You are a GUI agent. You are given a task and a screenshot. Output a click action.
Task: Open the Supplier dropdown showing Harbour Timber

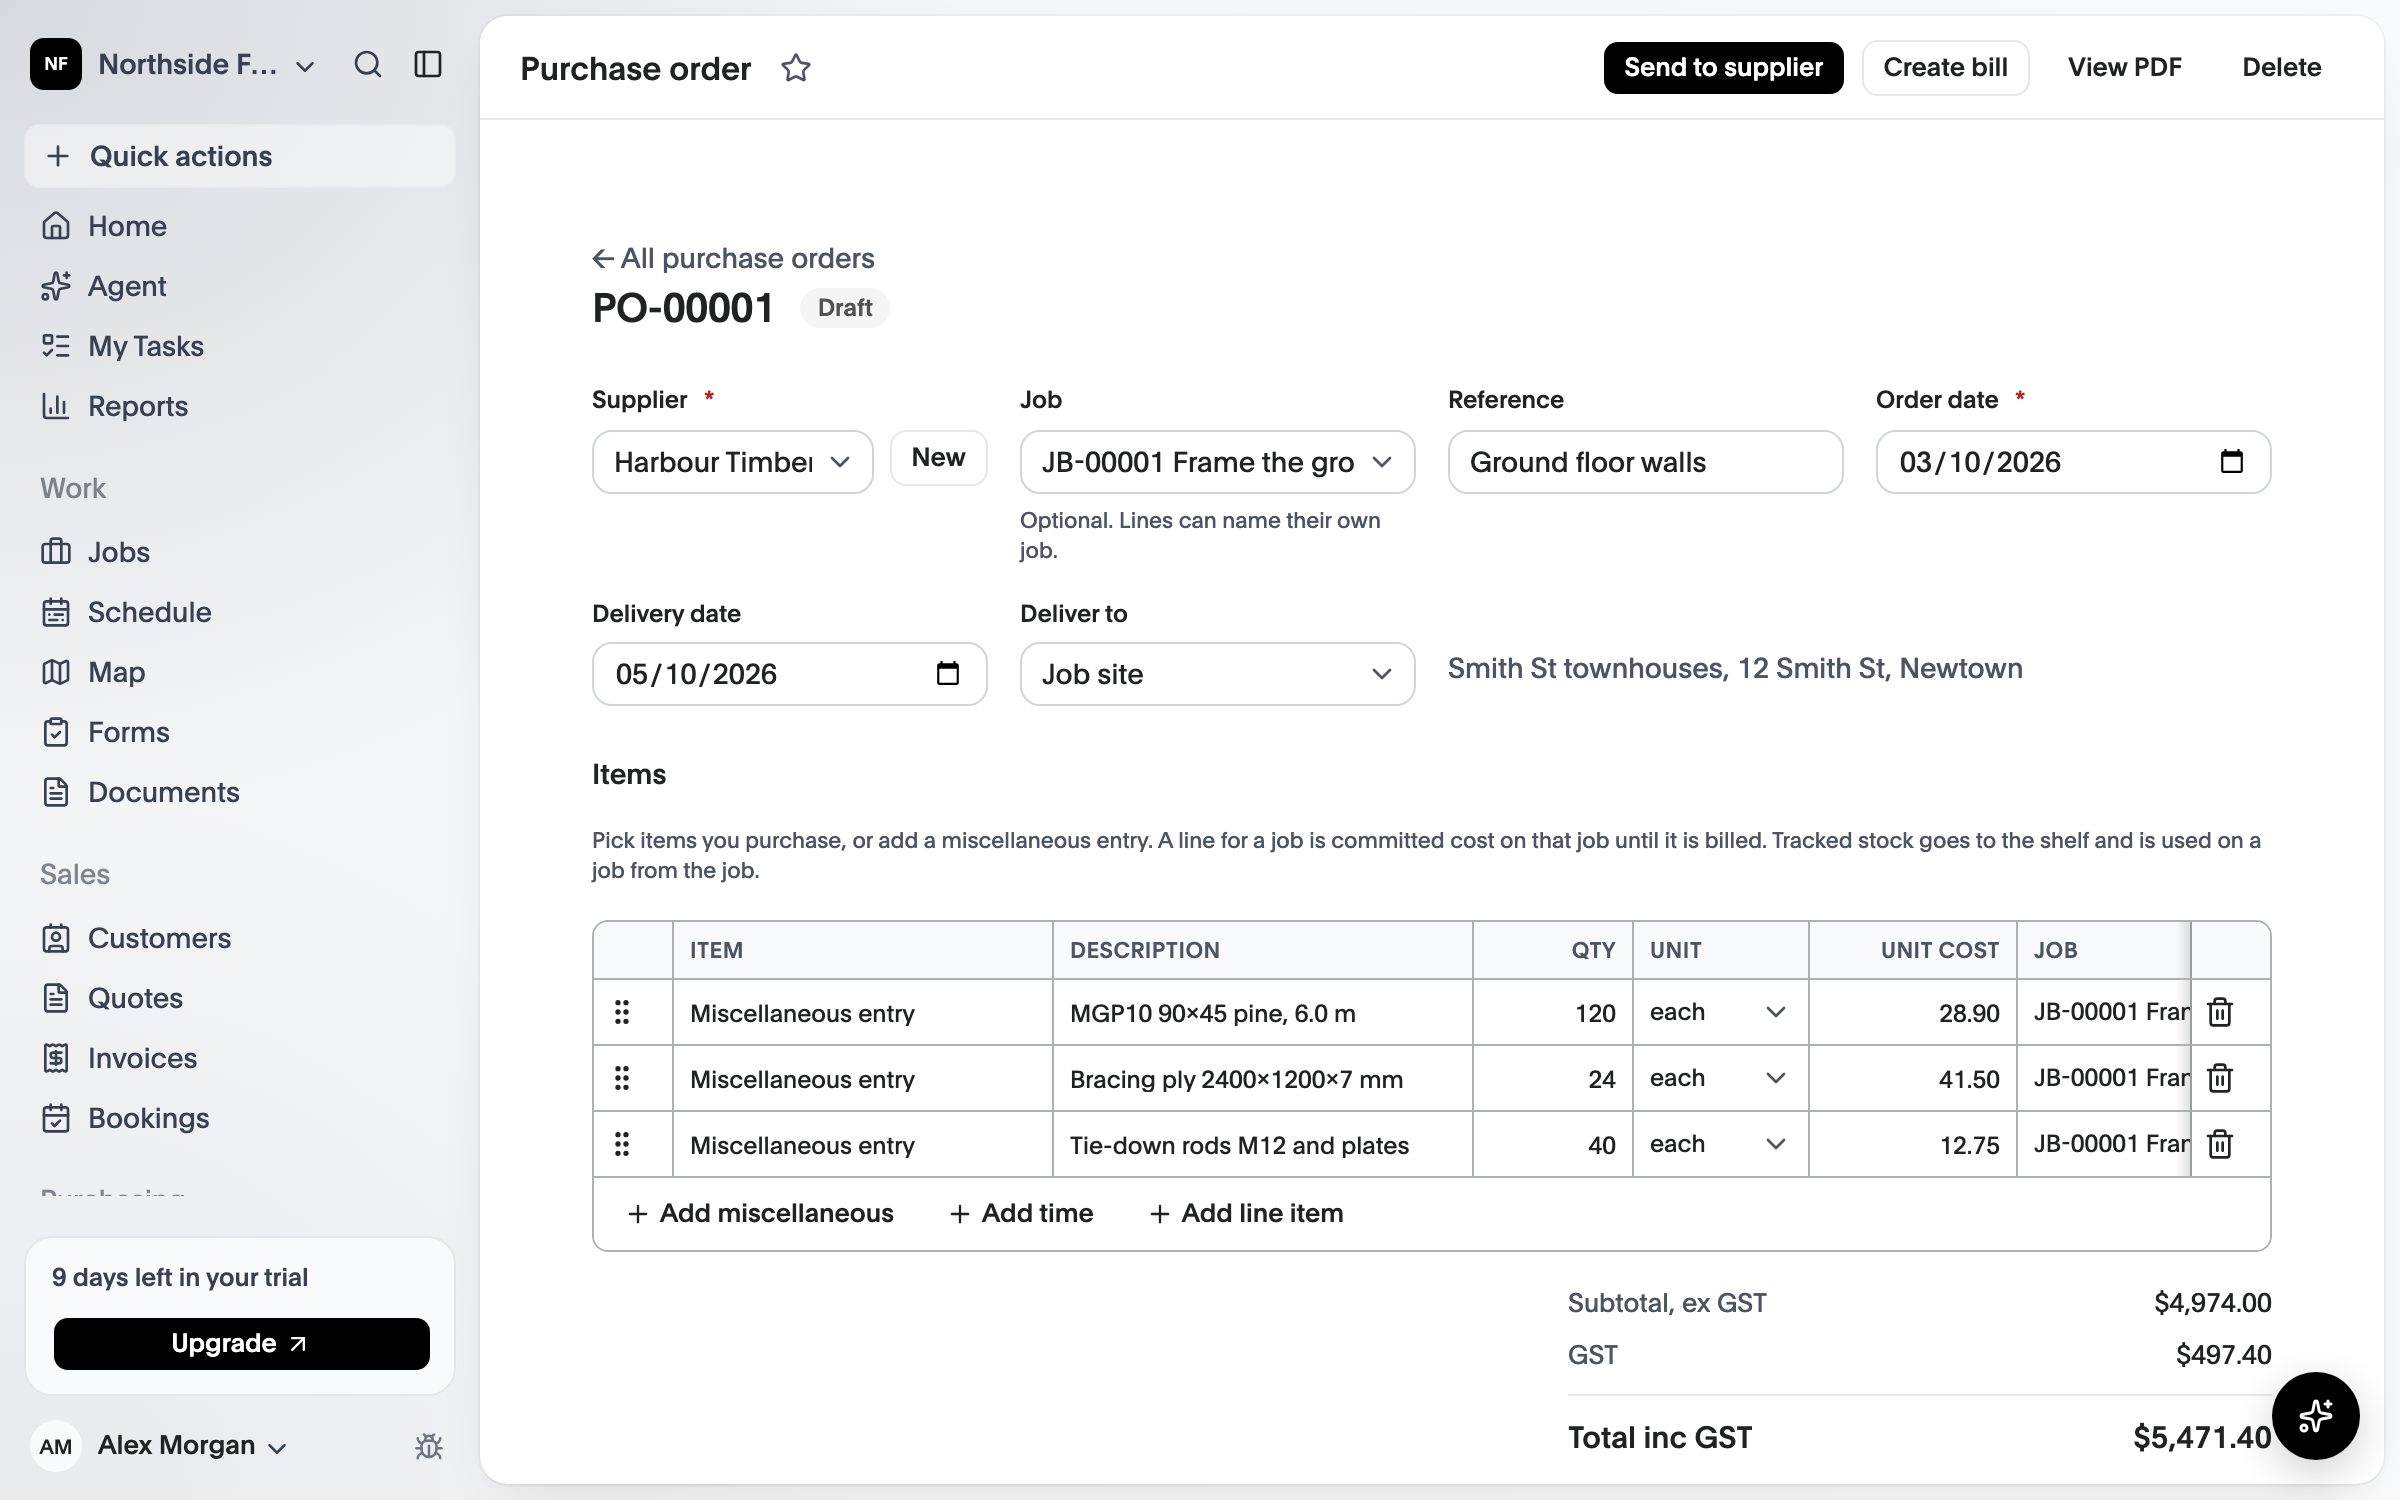pos(733,462)
